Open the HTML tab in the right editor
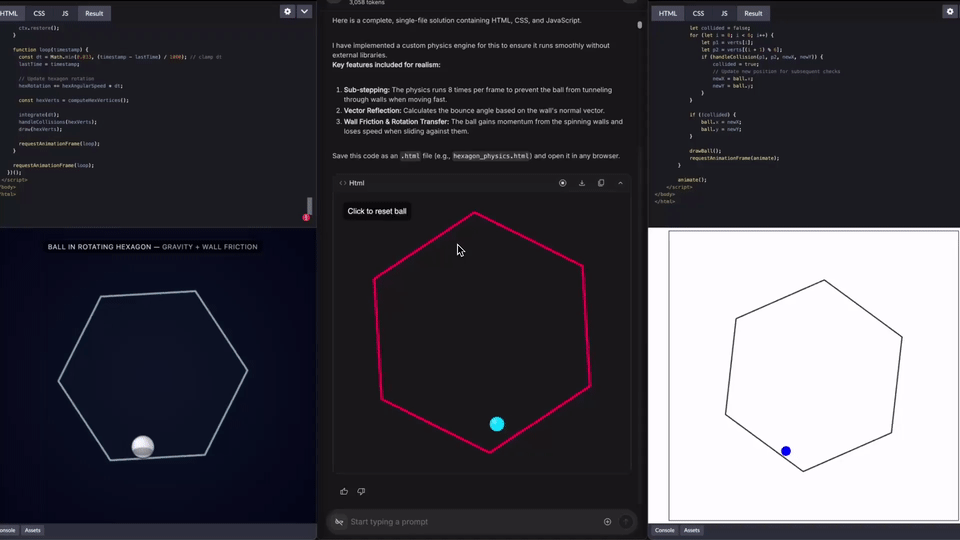The image size is (960, 540). (668, 14)
